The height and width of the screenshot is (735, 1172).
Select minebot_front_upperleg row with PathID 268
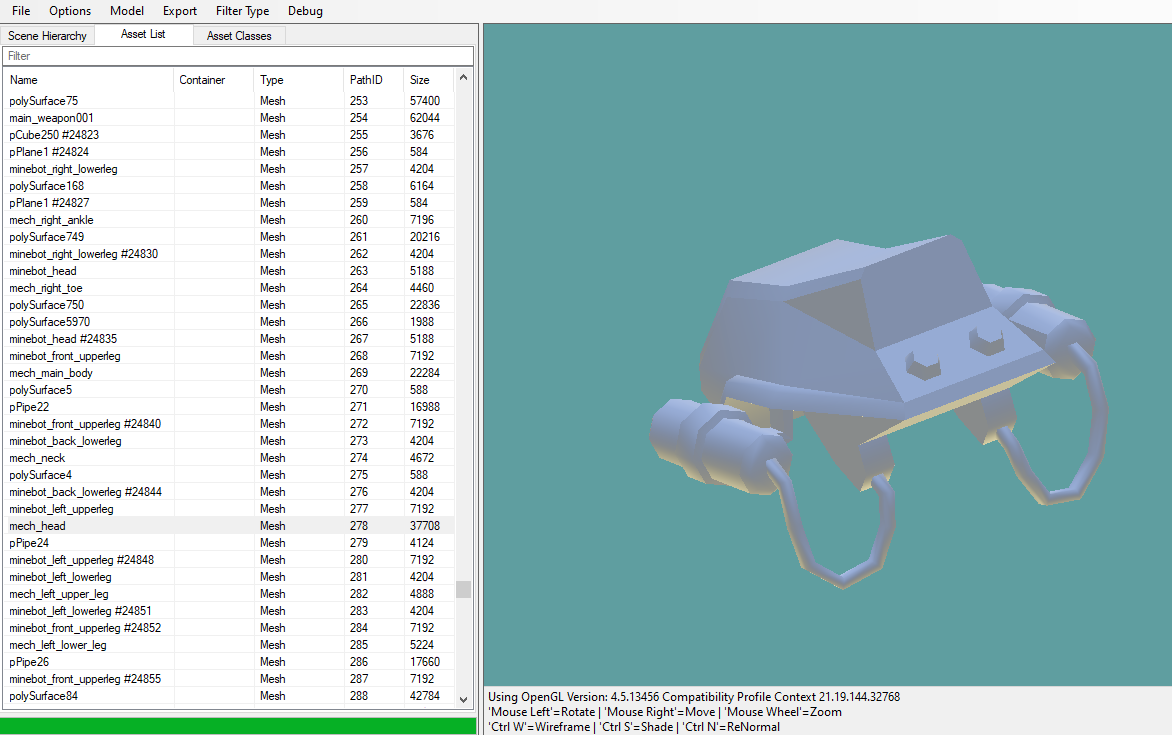pos(229,356)
